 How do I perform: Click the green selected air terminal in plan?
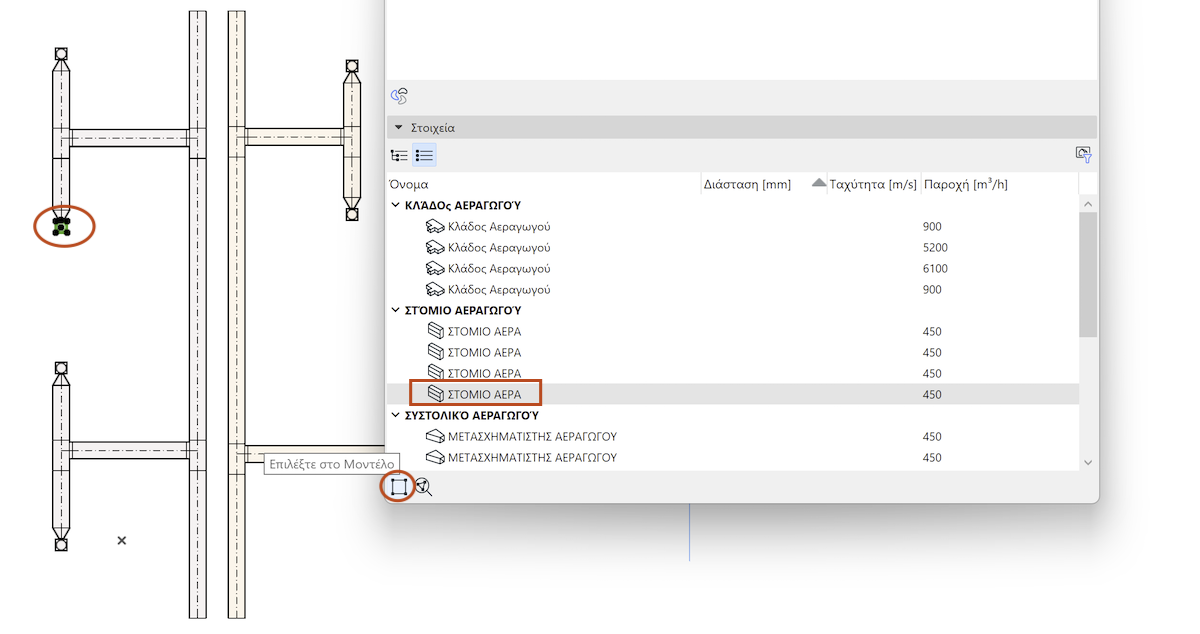point(61,227)
